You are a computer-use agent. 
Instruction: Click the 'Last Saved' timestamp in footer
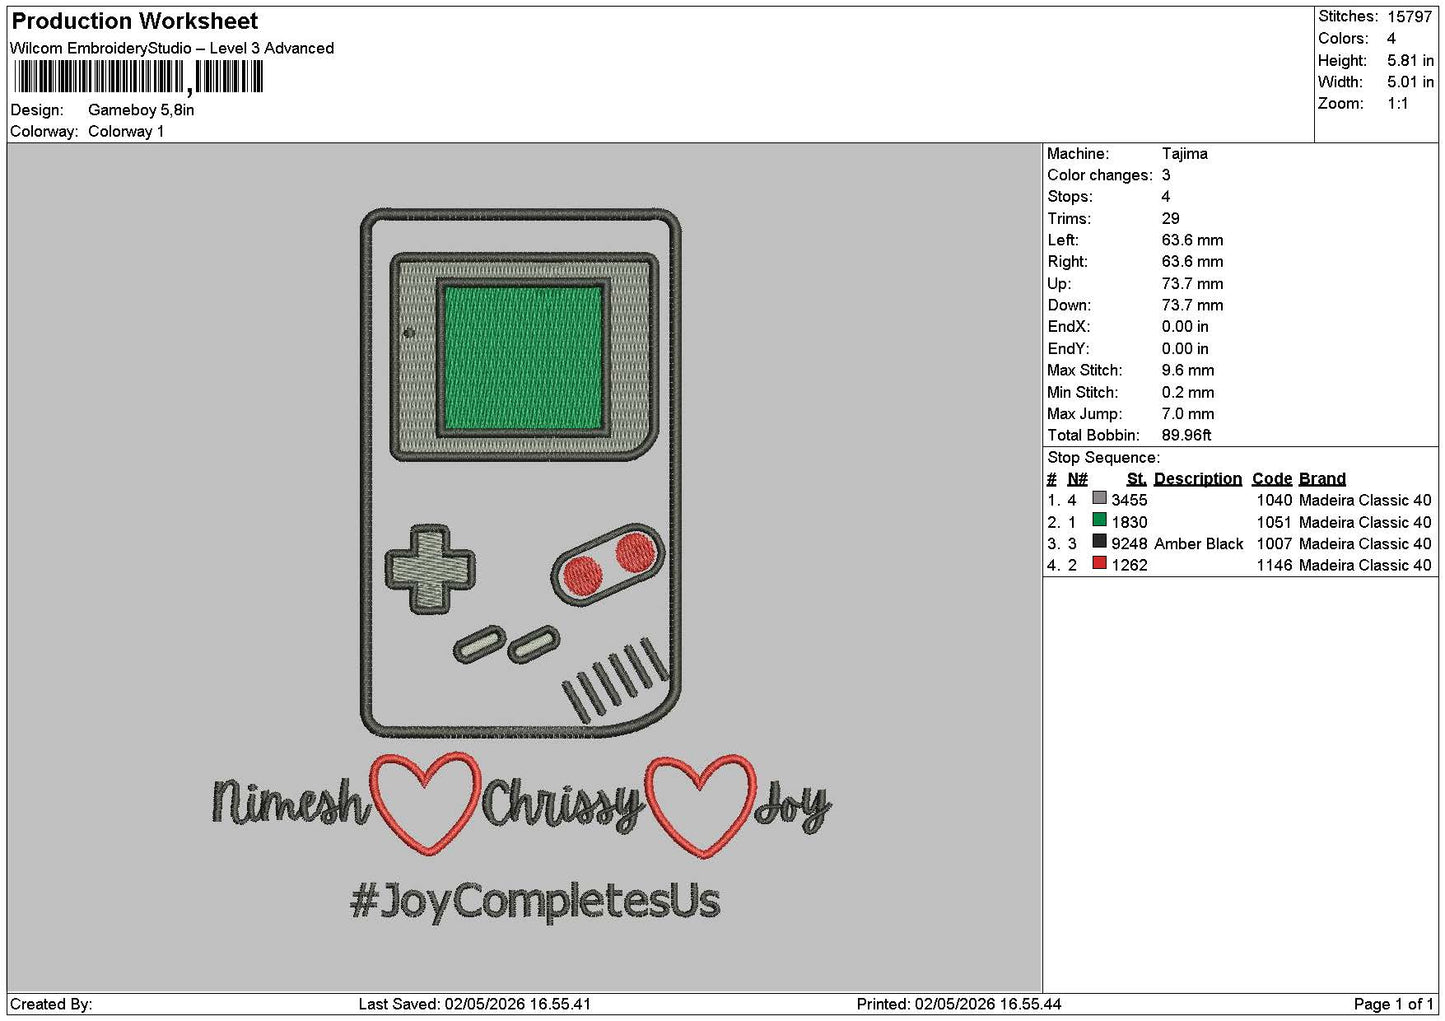(475, 1004)
